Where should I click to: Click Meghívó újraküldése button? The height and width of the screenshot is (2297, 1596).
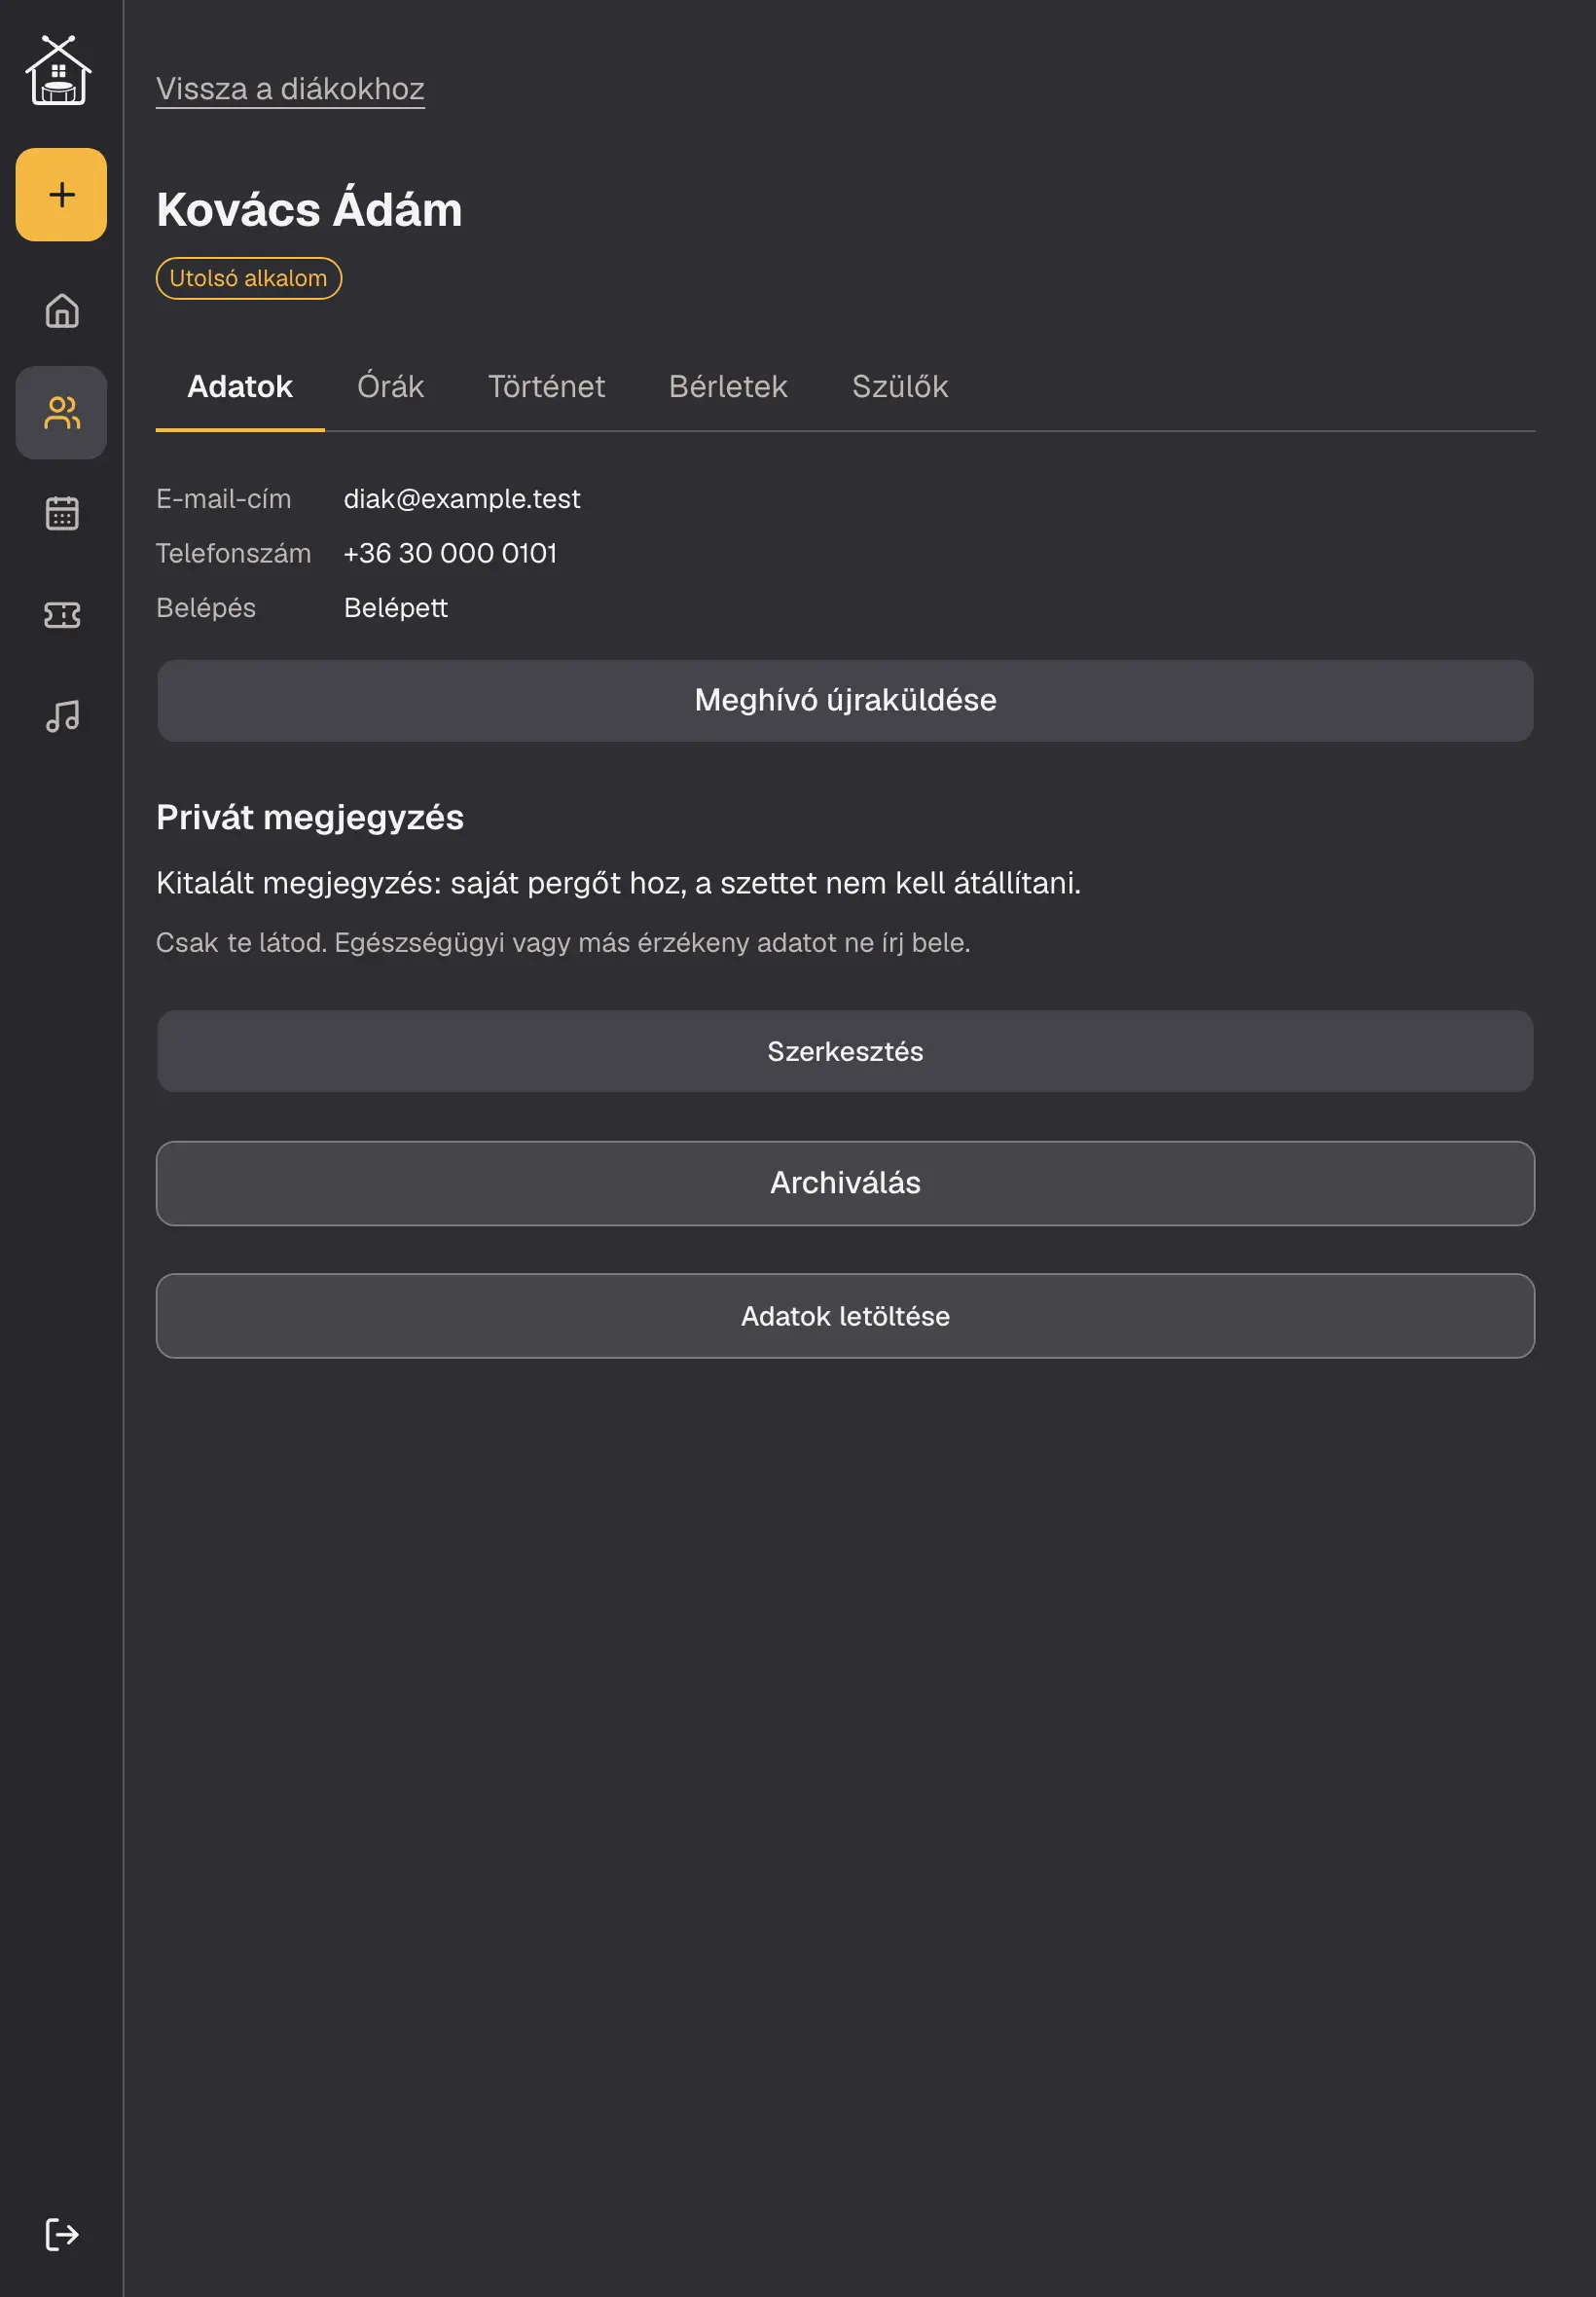click(845, 700)
